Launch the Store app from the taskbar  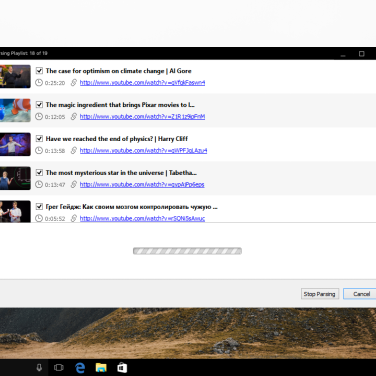click(x=122, y=368)
